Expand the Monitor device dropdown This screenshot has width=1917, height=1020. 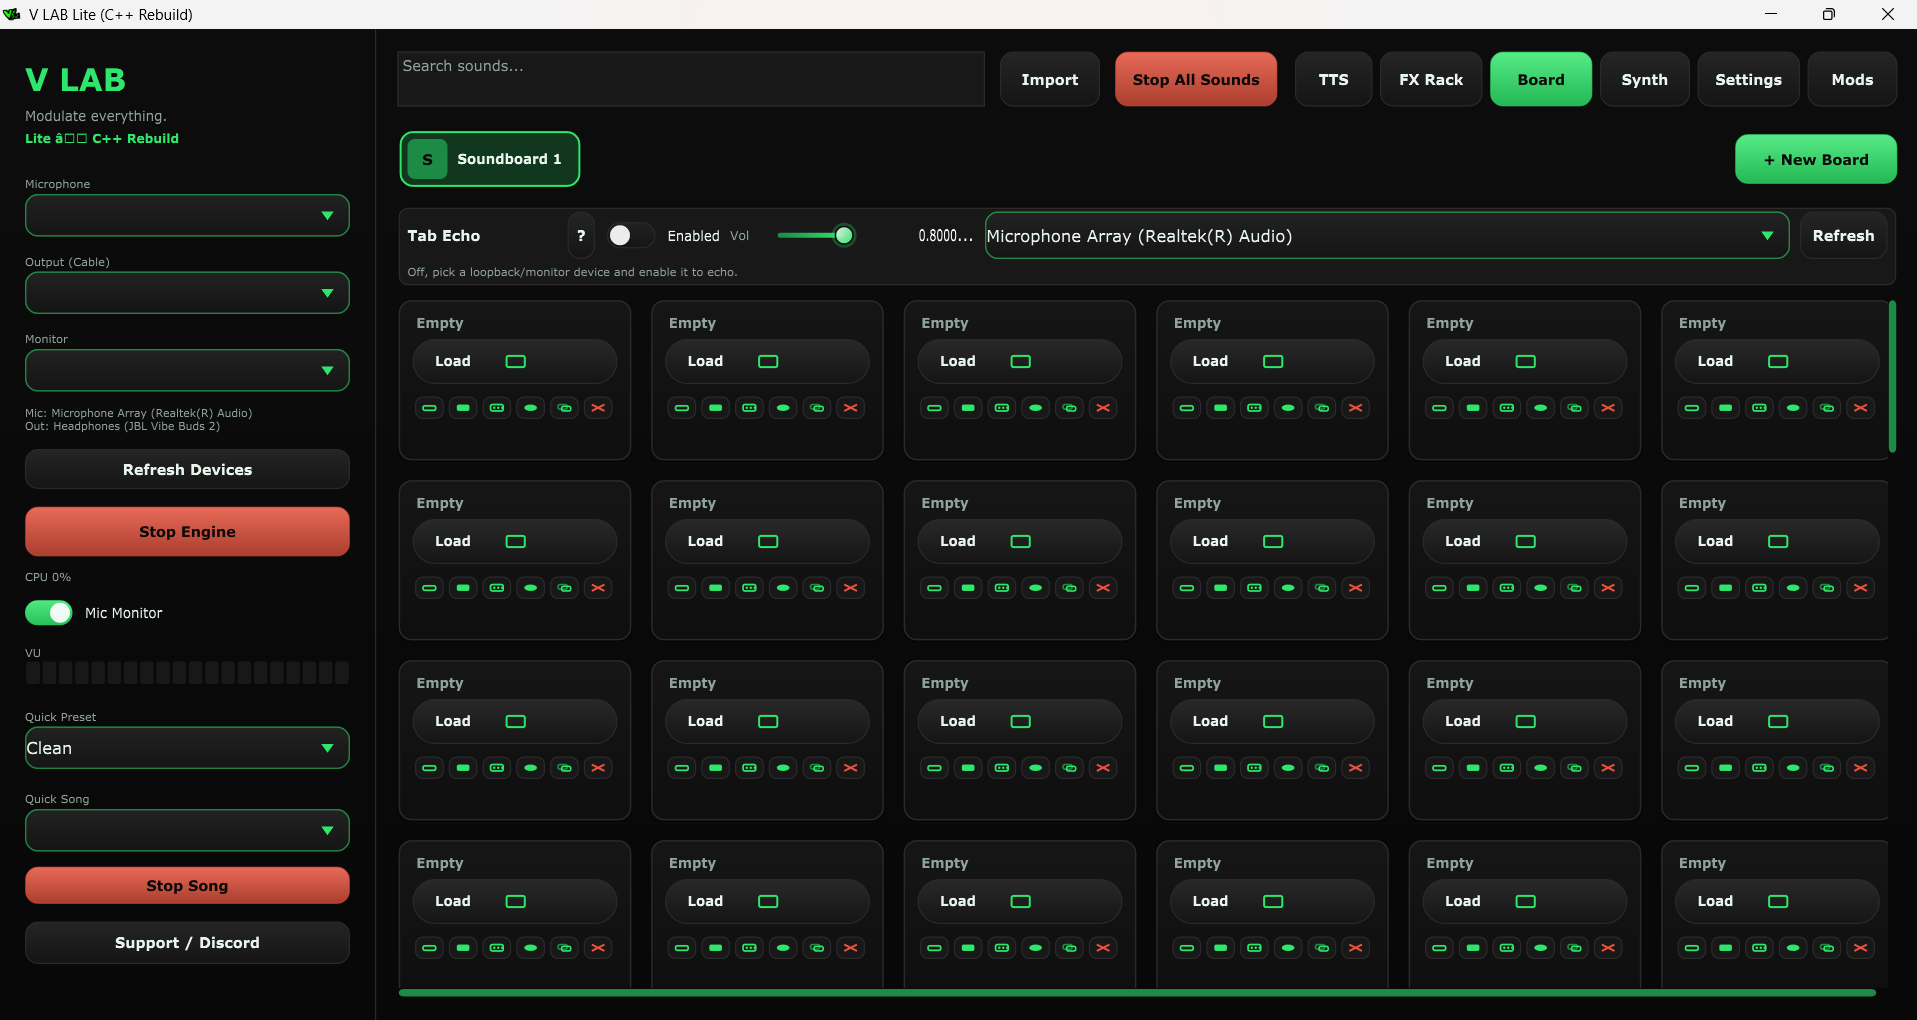[x=187, y=370]
